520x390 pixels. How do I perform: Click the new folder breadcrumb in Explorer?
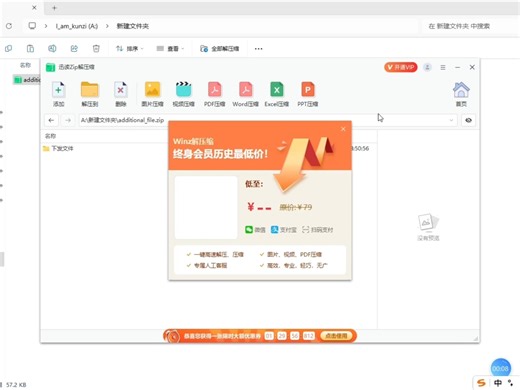(x=132, y=26)
